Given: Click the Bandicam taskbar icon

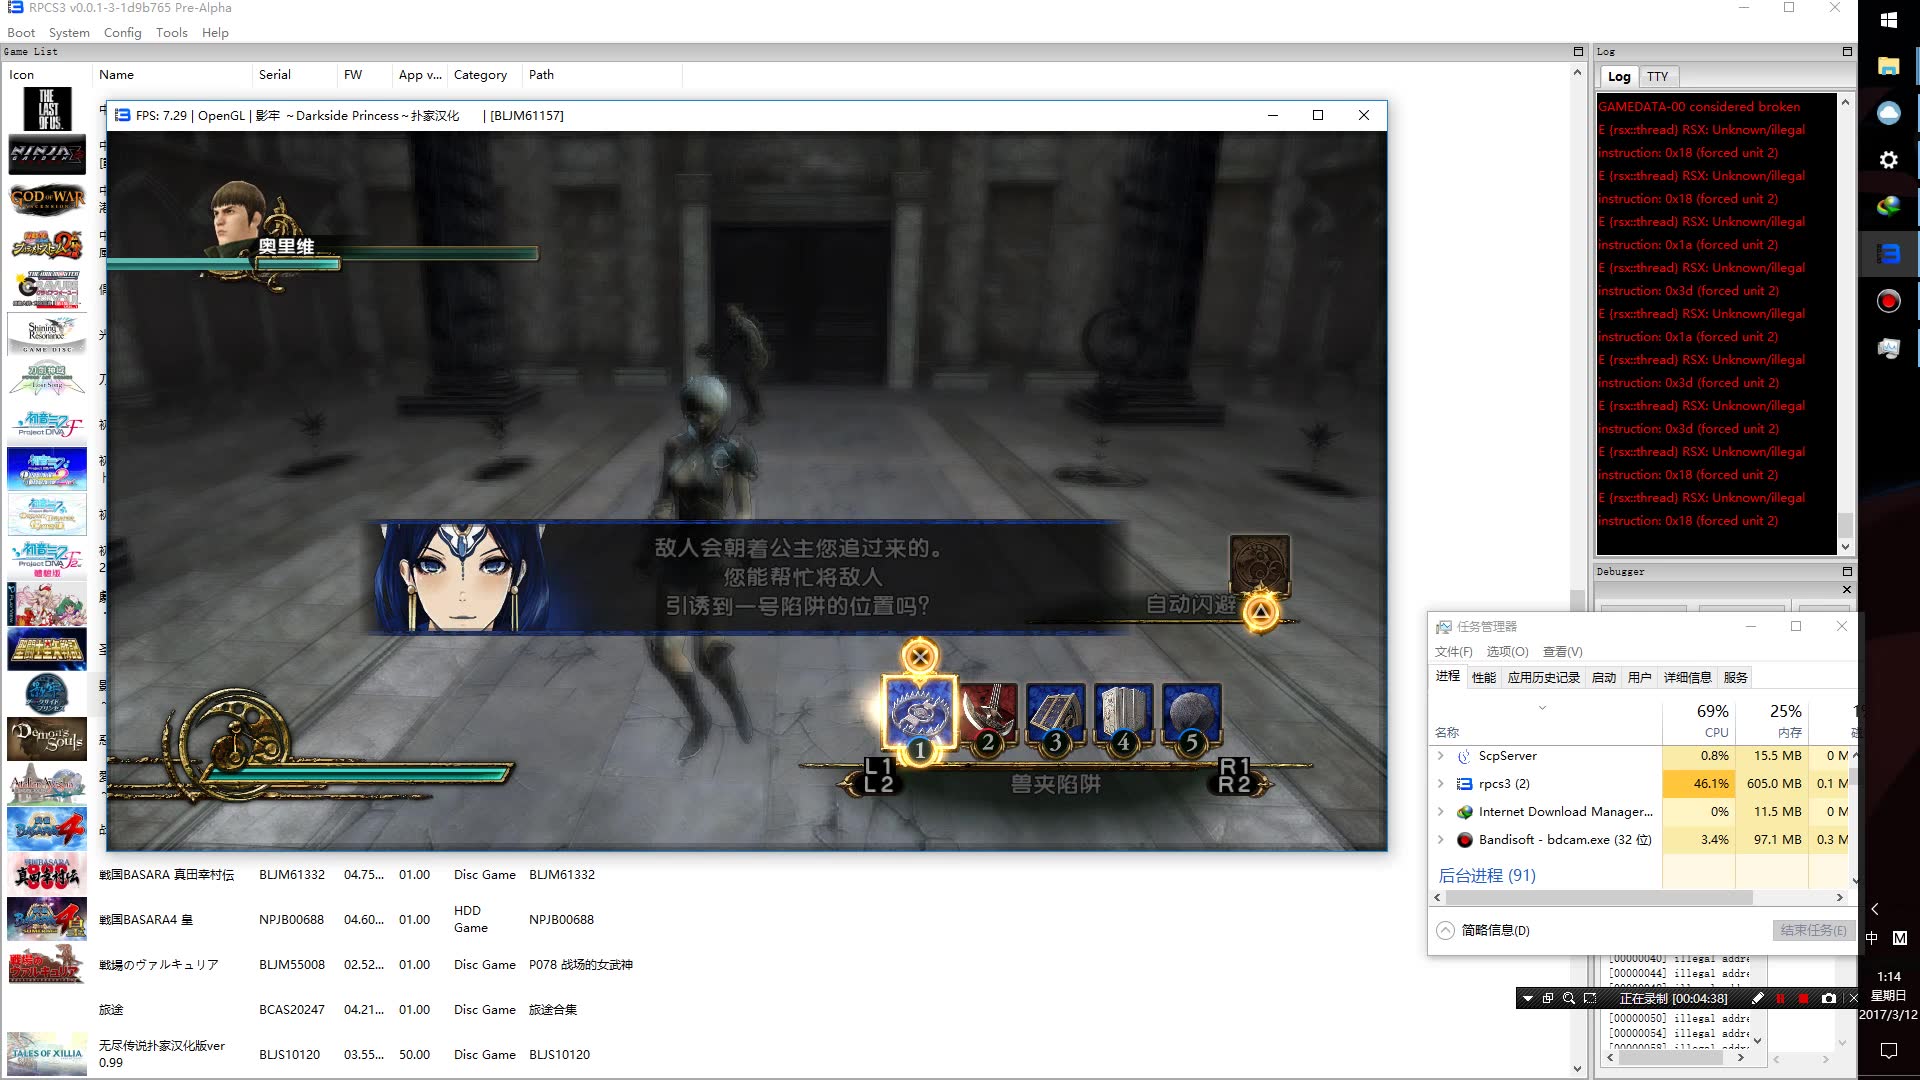Looking at the screenshot, I should tap(1888, 301).
